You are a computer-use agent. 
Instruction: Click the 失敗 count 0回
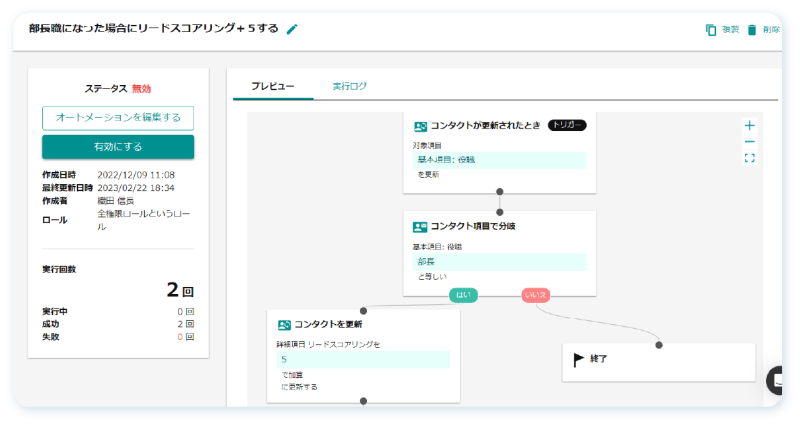186,337
